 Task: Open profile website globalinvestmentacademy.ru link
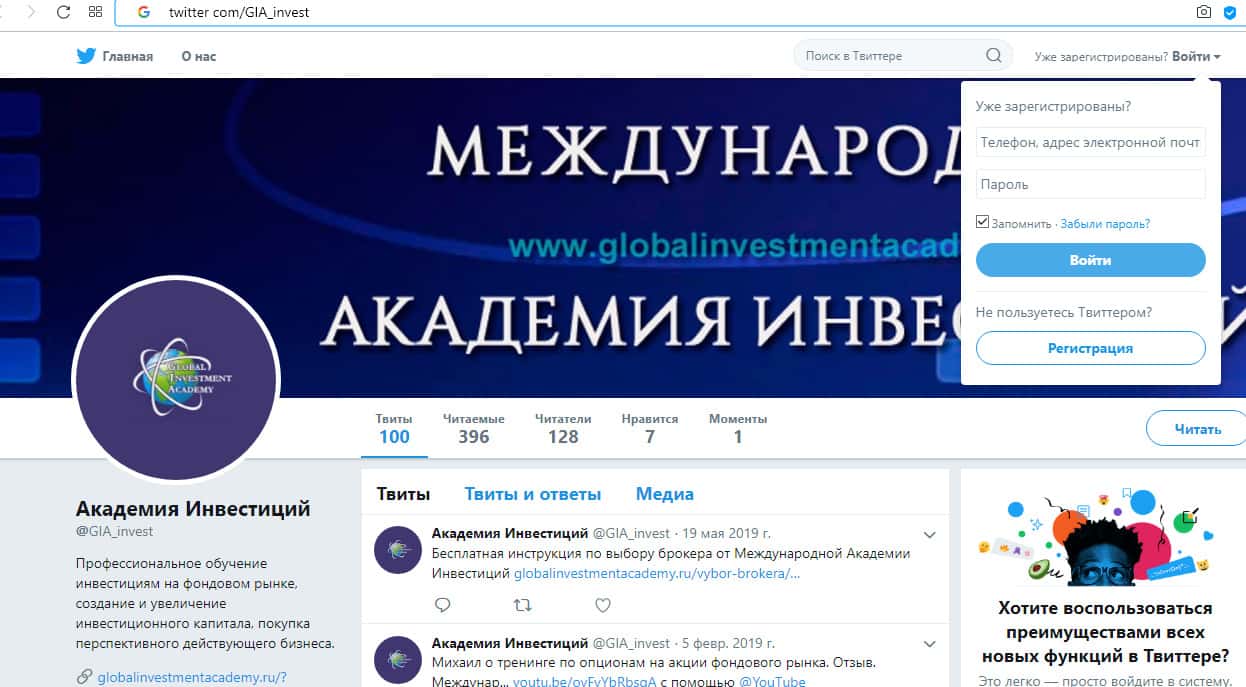coord(192,677)
